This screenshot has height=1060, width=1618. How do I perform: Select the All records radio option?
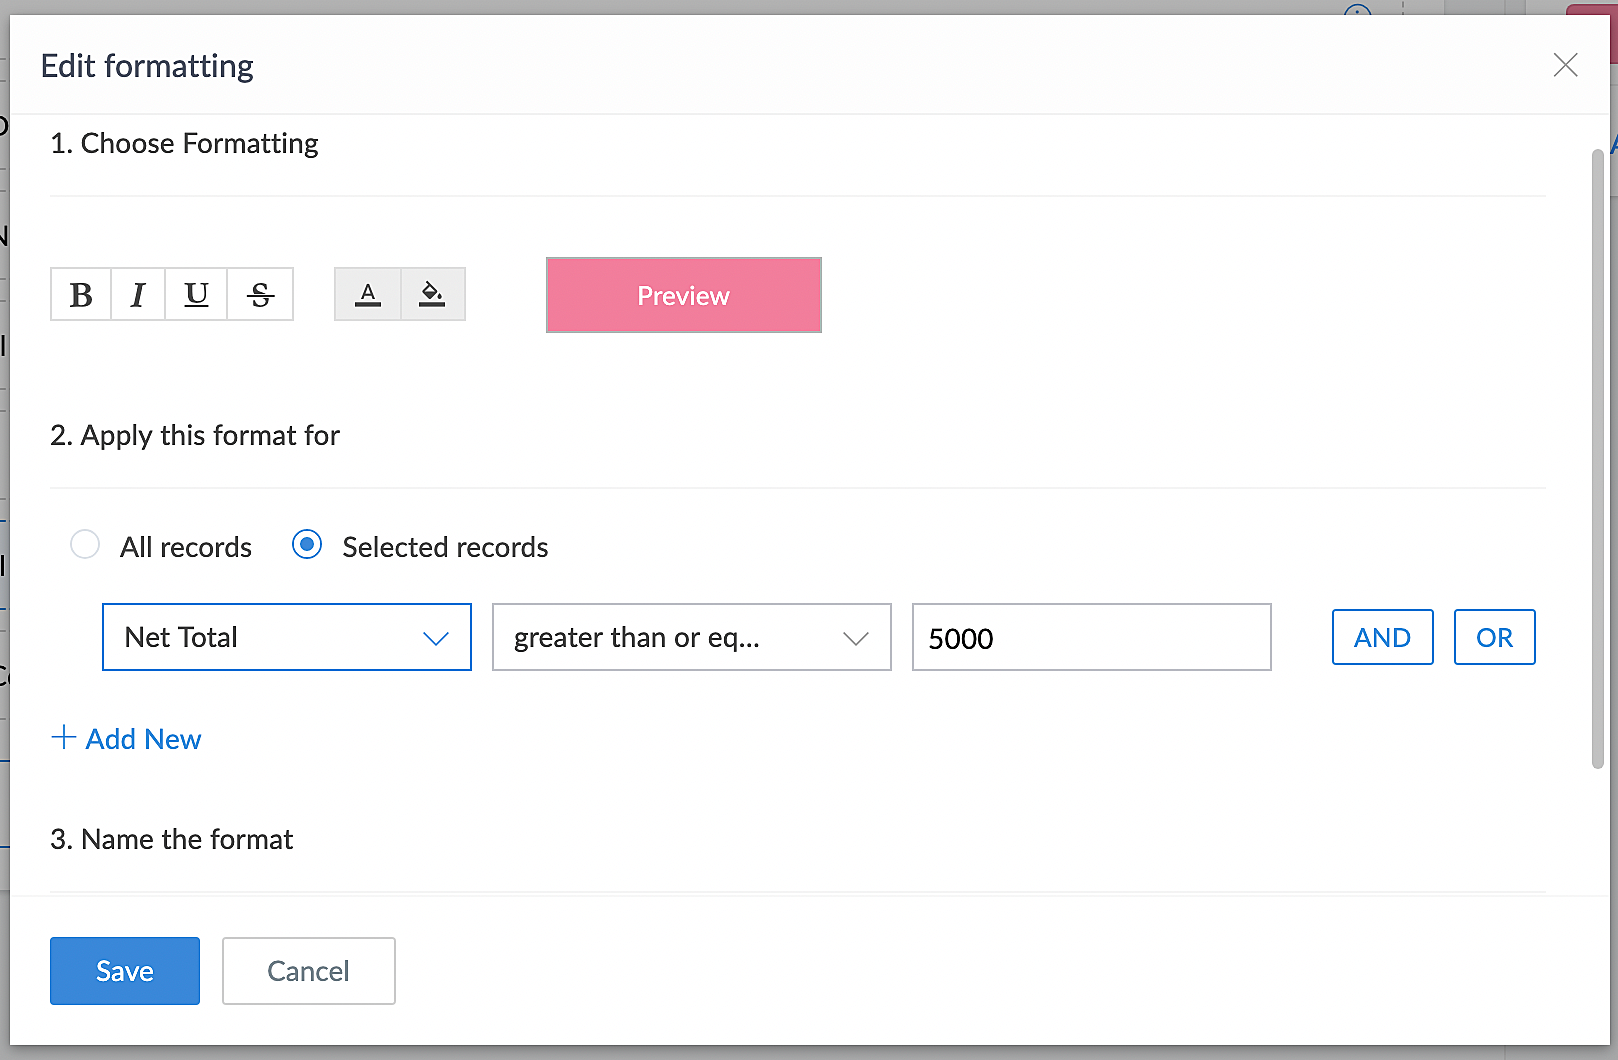point(85,545)
